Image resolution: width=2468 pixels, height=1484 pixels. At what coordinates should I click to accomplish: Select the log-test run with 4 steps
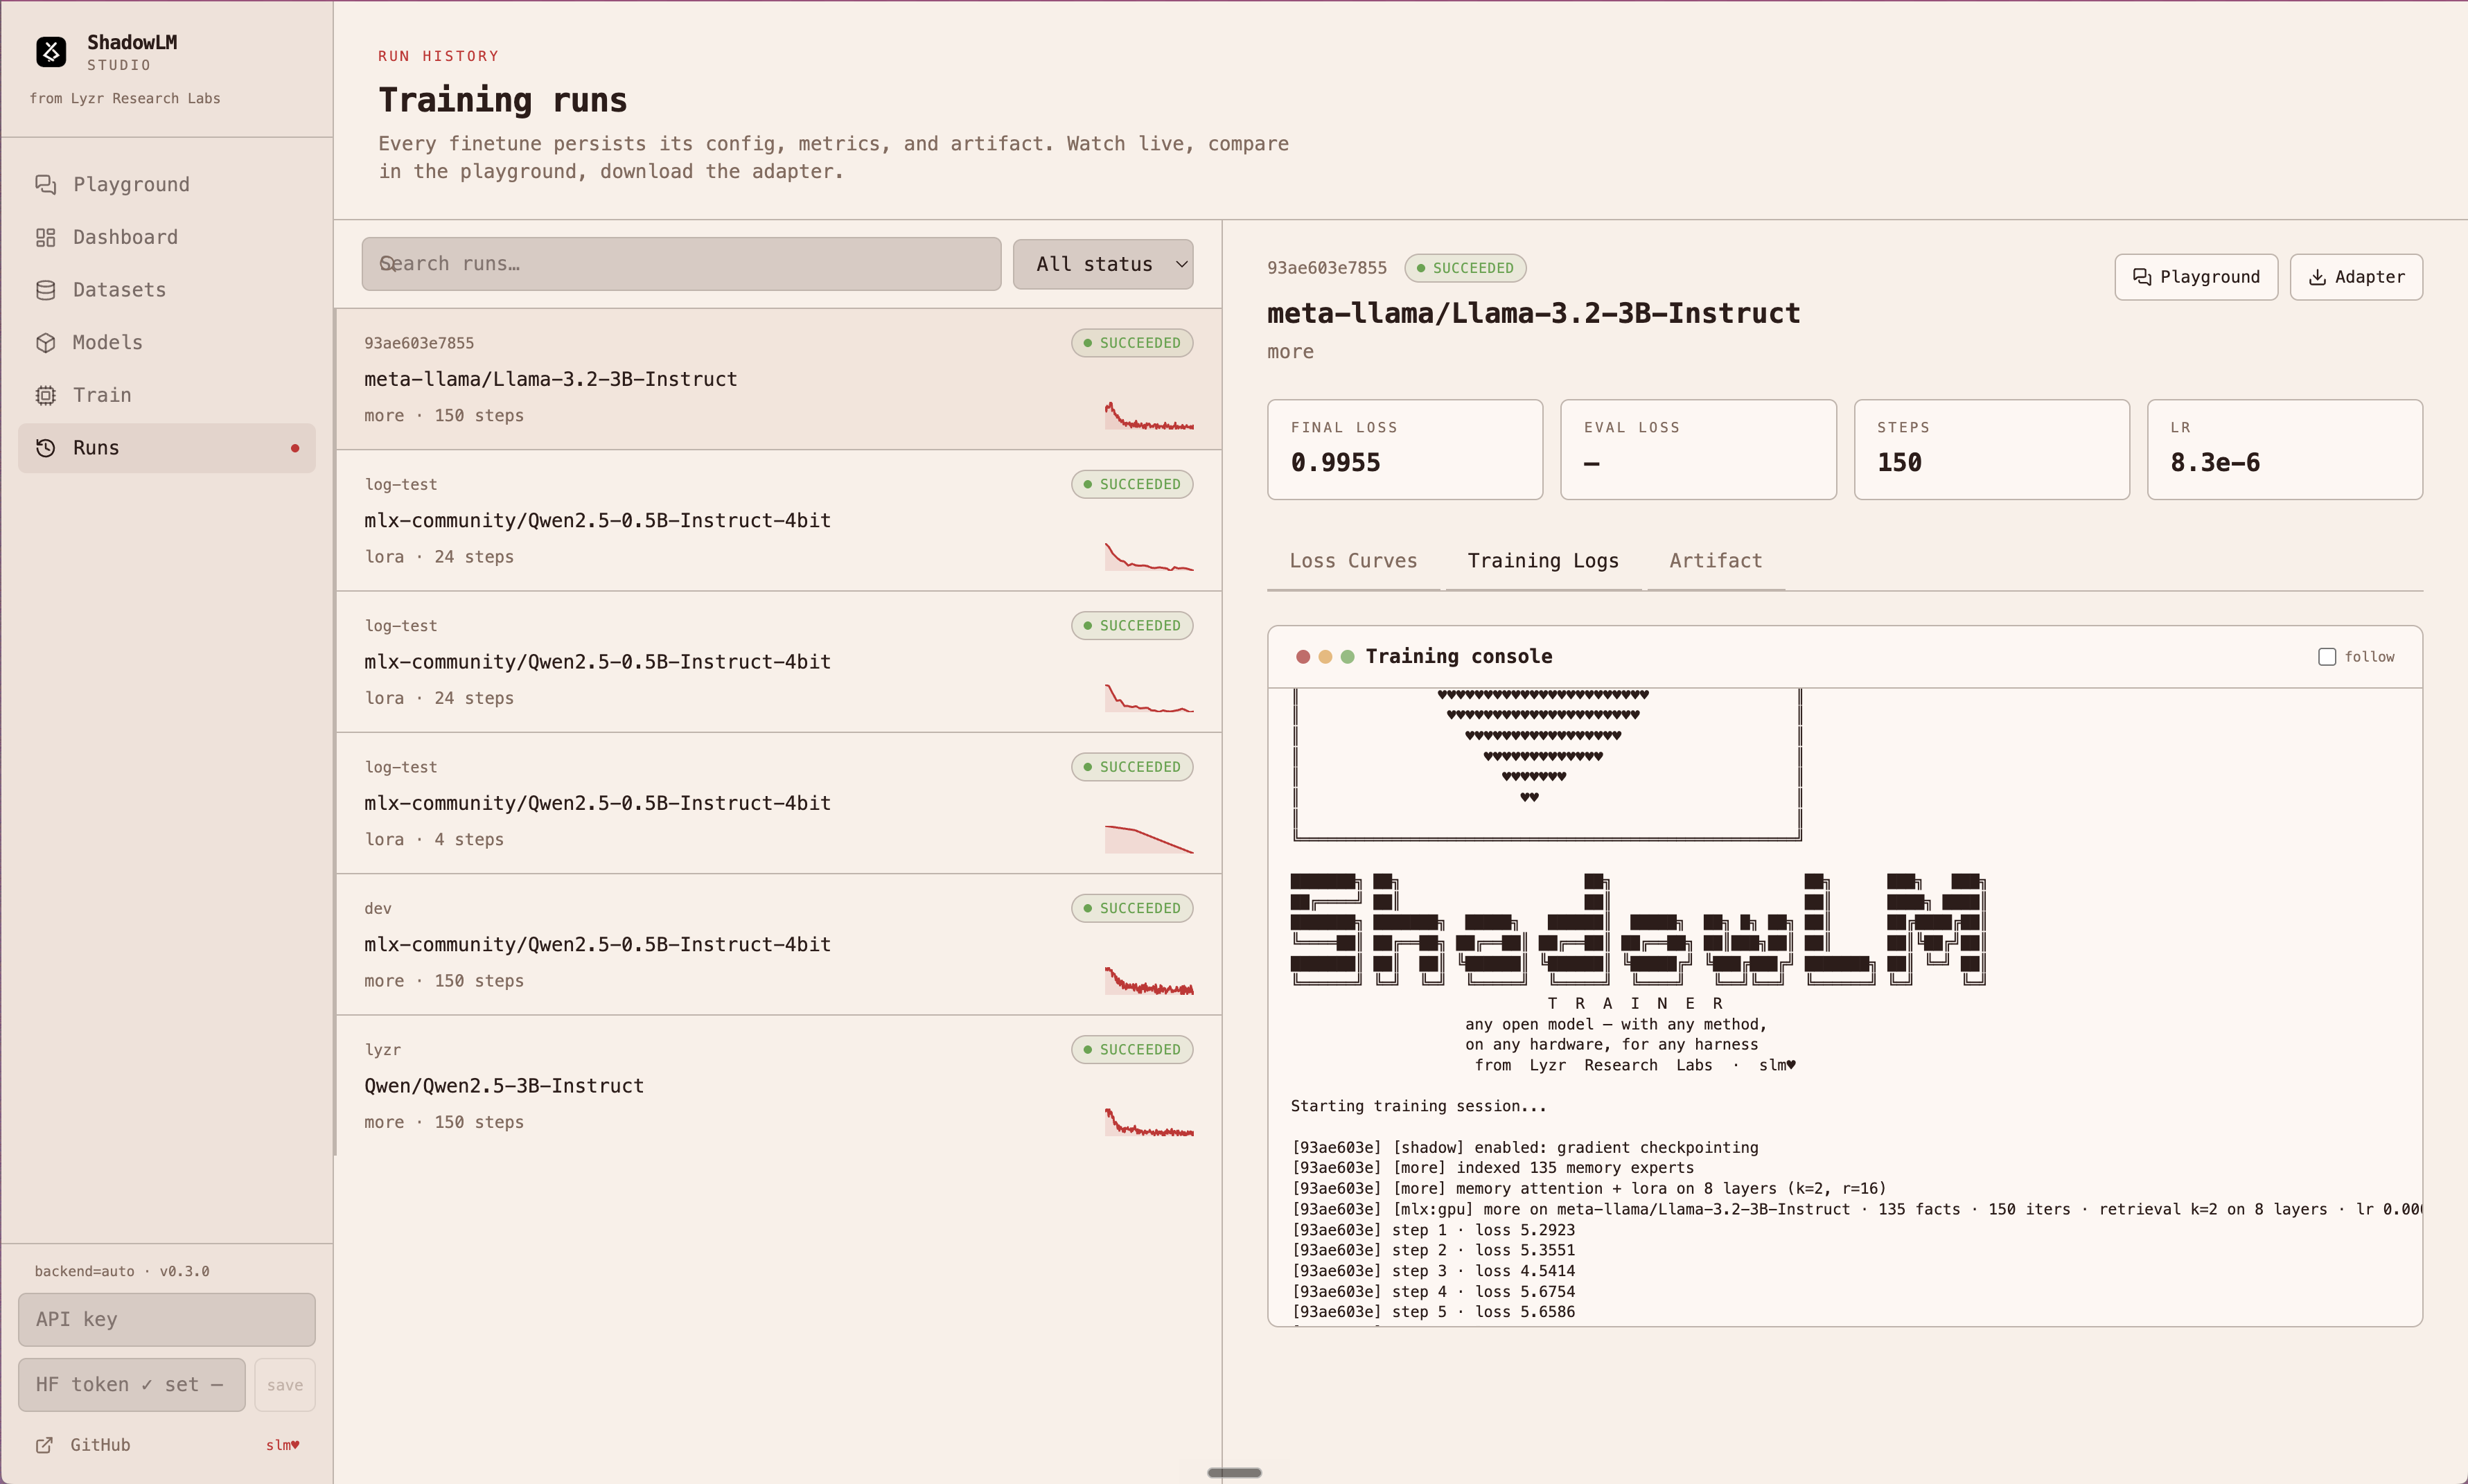(x=778, y=803)
